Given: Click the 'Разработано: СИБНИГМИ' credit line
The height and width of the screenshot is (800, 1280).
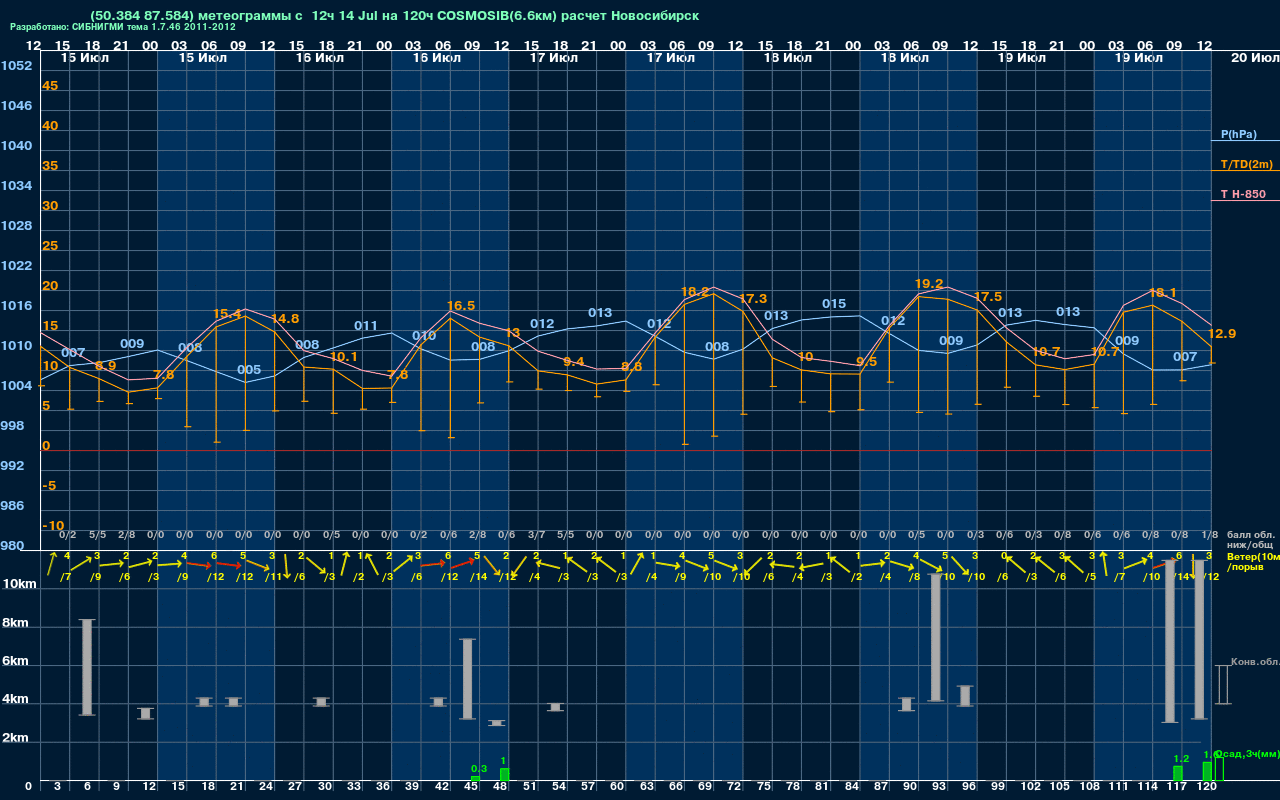Looking at the screenshot, I should pyautogui.click(x=123, y=28).
